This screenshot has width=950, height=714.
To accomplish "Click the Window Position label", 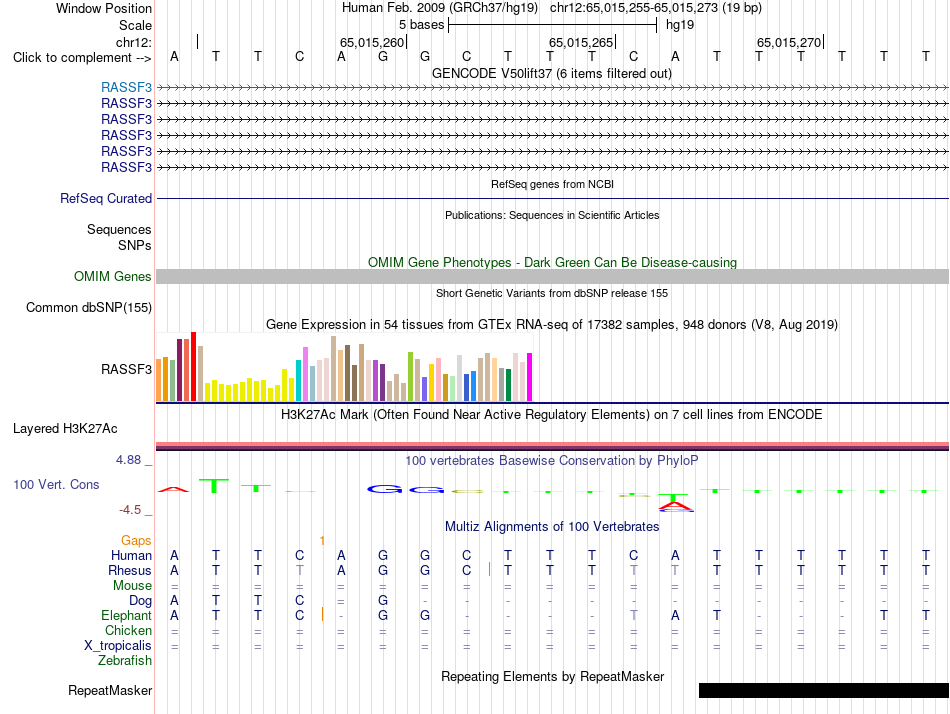I will [x=104, y=8].
